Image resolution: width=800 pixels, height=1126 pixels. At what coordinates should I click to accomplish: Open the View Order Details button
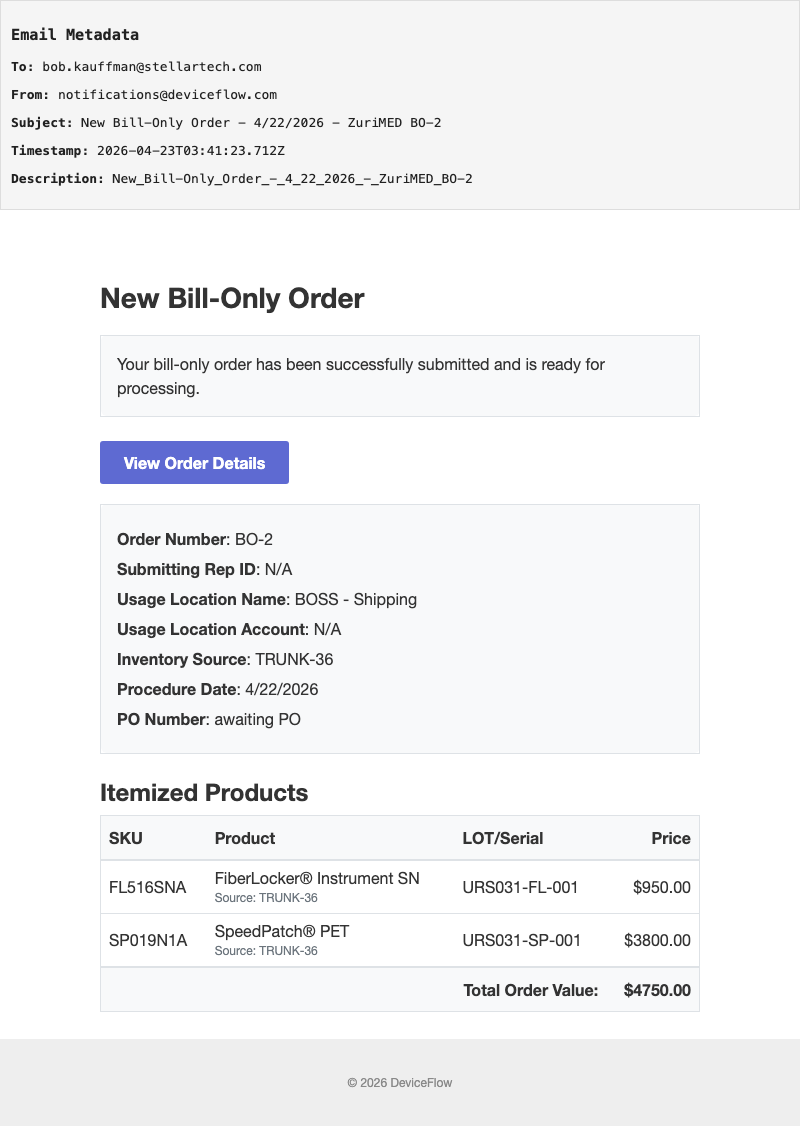[x=194, y=462]
